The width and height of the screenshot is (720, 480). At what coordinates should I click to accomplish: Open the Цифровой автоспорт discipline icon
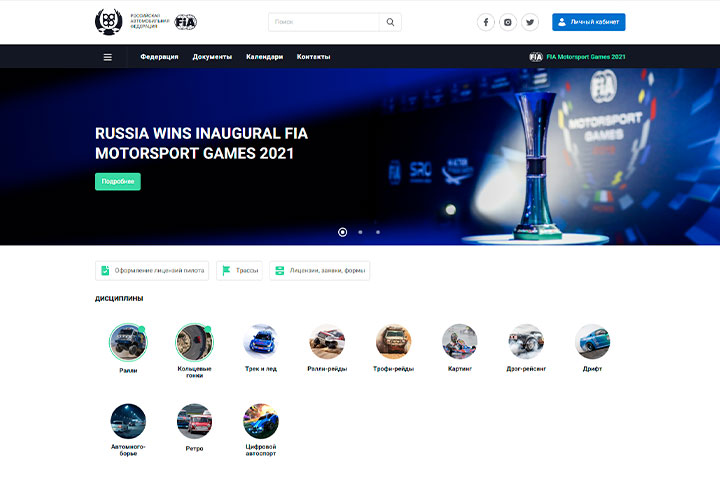pyautogui.click(x=261, y=421)
